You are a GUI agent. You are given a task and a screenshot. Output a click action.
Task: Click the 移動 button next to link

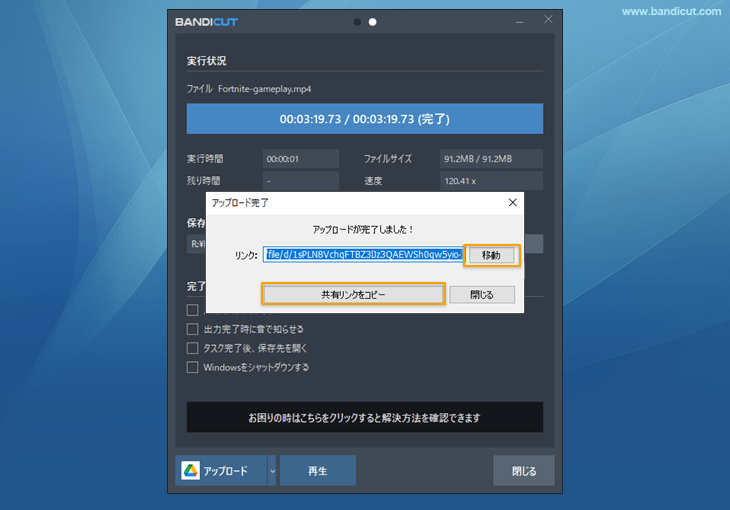(491, 255)
